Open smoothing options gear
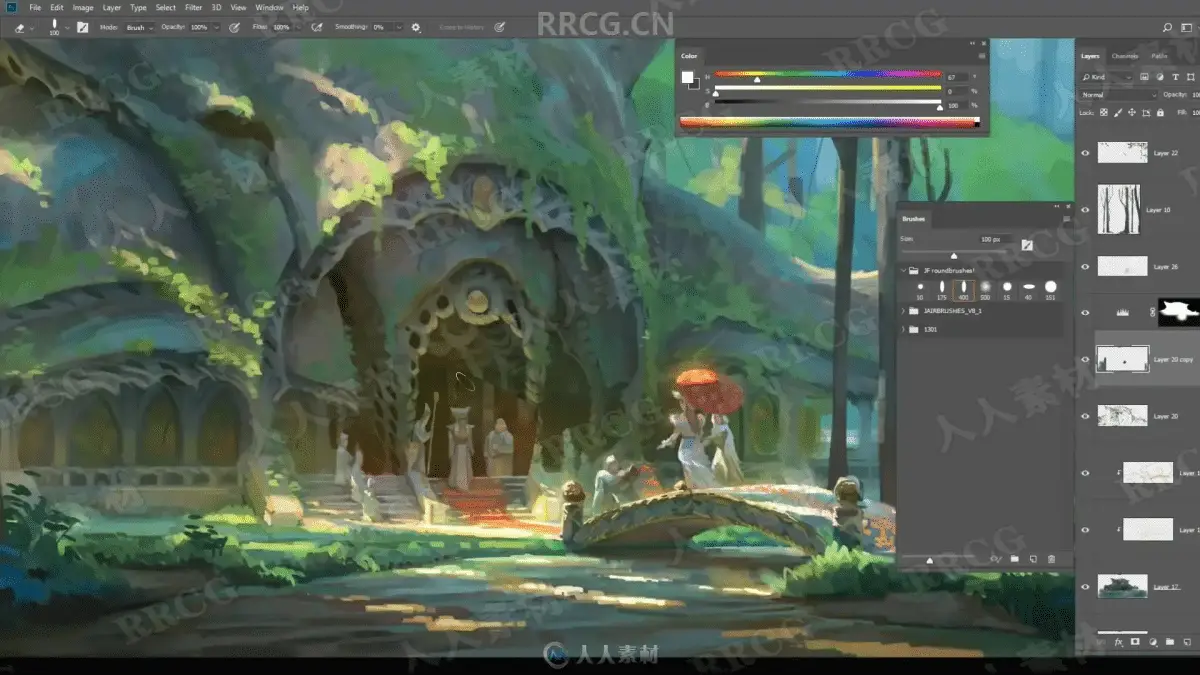 click(x=415, y=27)
